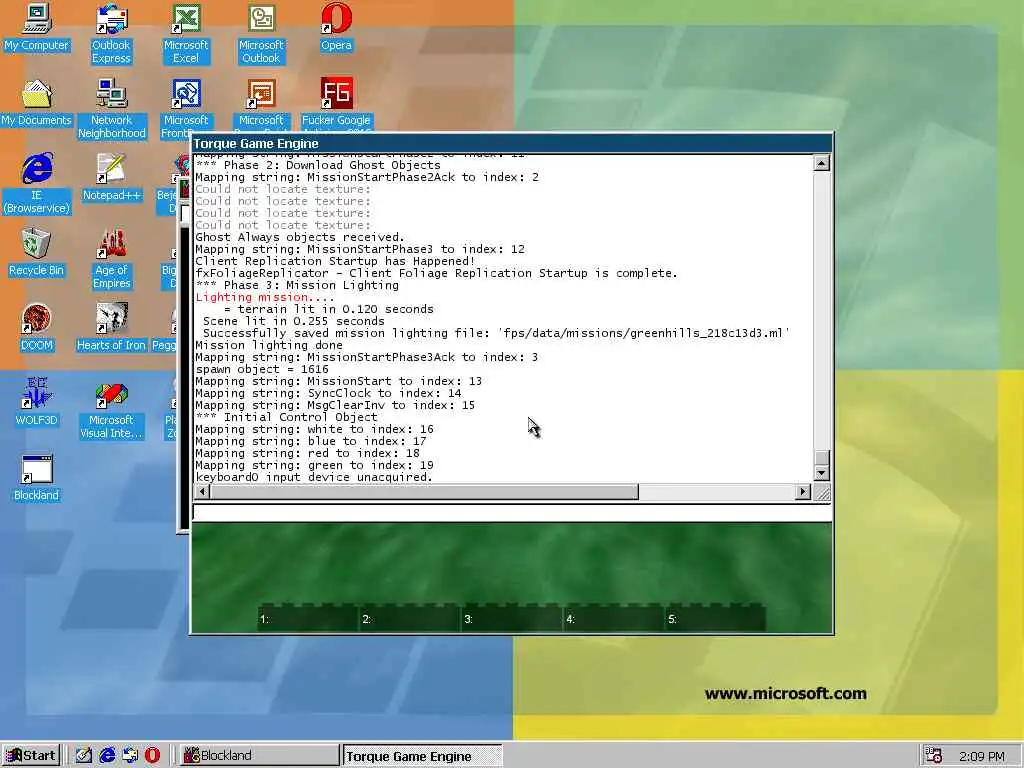The width and height of the screenshot is (1024, 768).
Task: Launch the Opera shortcut on the desktop
Action: pyautogui.click(x=336, y=26)
